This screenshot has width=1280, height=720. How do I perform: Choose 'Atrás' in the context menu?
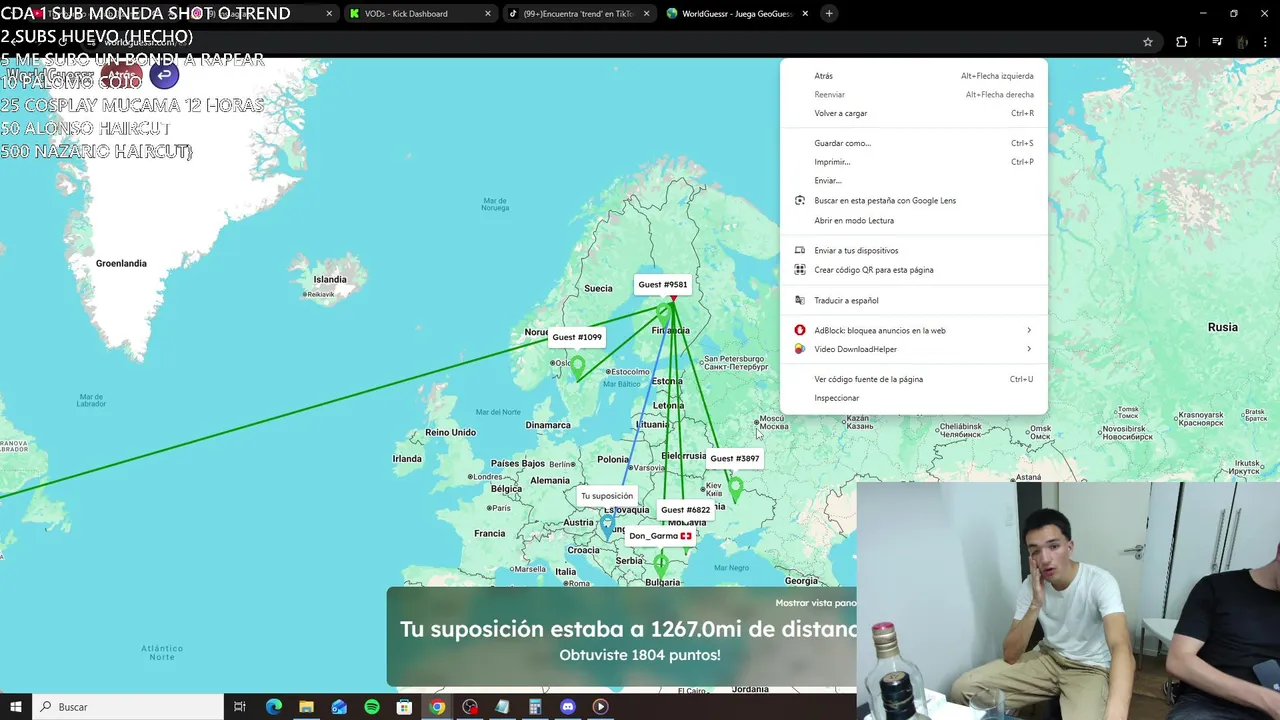tap(913, 76)
